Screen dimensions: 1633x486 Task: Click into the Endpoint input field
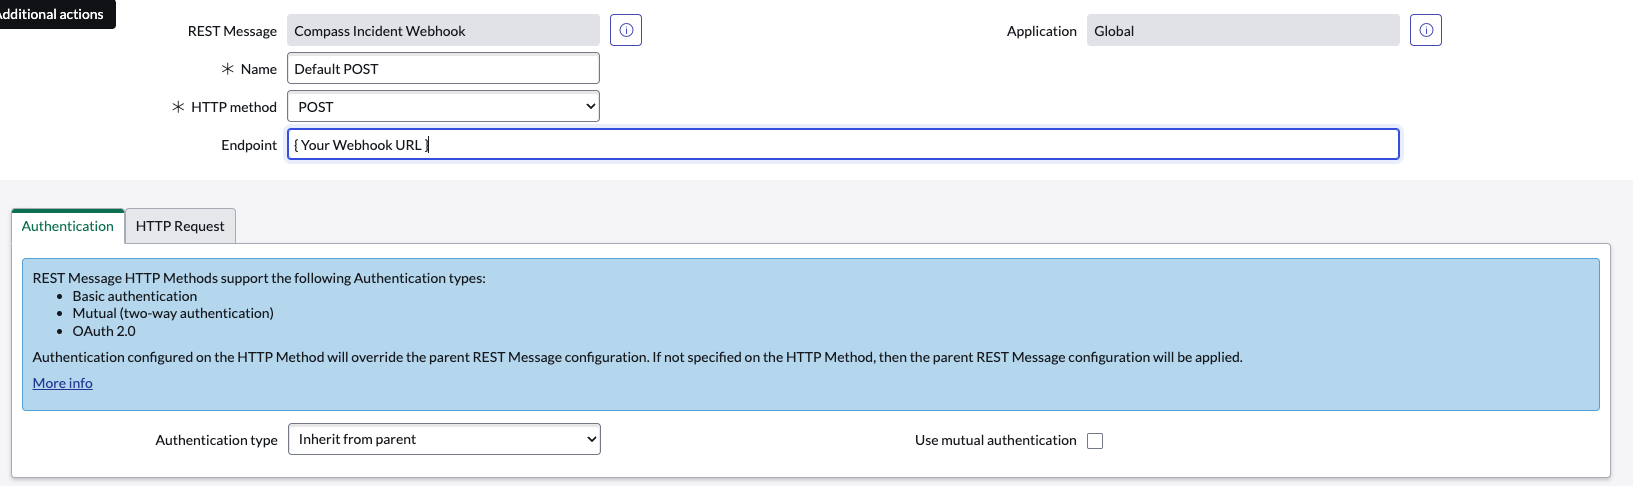tap(843, 144)
